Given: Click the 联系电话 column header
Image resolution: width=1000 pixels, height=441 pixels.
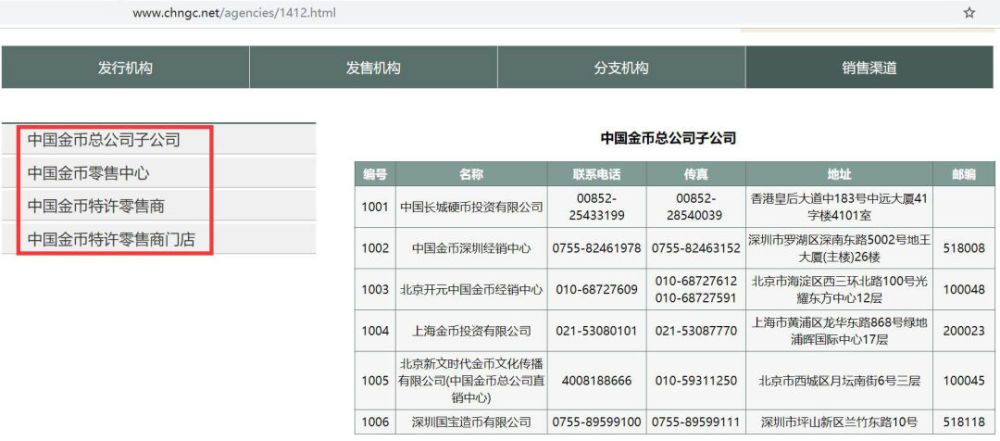Looking at the screenshot, I should (597, 174).
